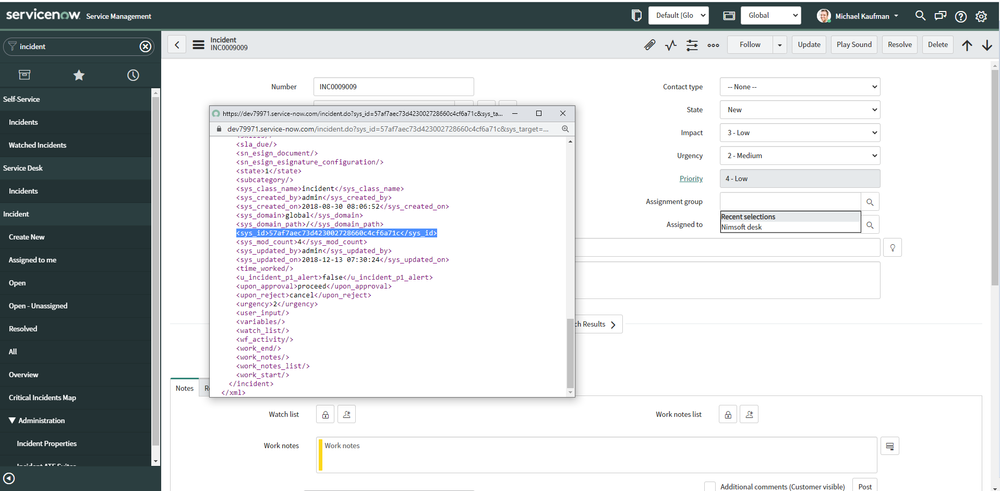Click Assignment group lookup magnifier
1000x491 pixels.
[x=870, y=202]
